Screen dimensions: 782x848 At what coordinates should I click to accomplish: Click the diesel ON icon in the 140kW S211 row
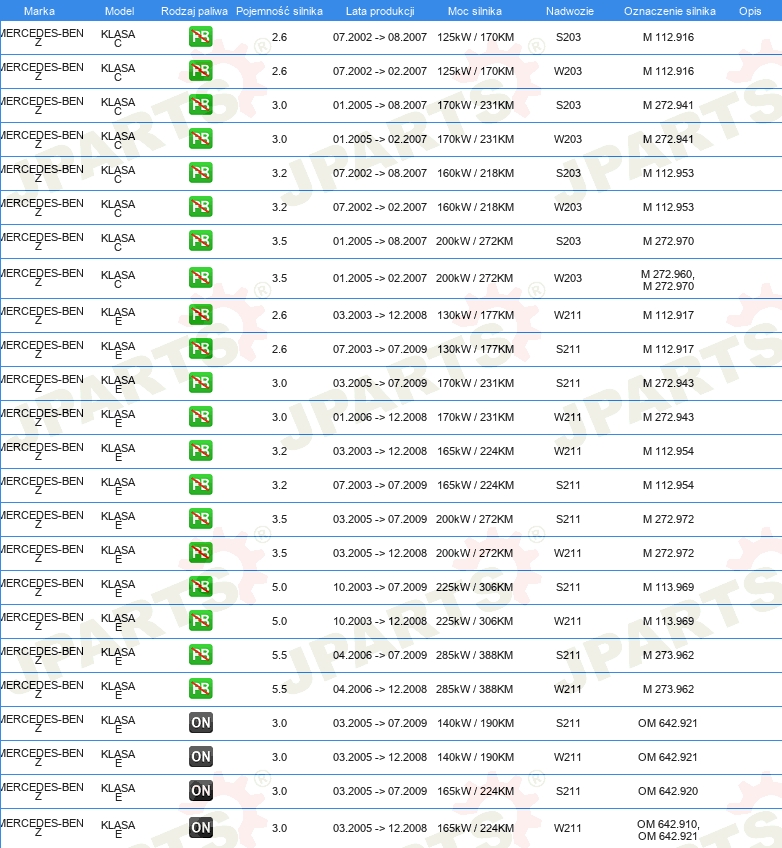coord(201,723)
